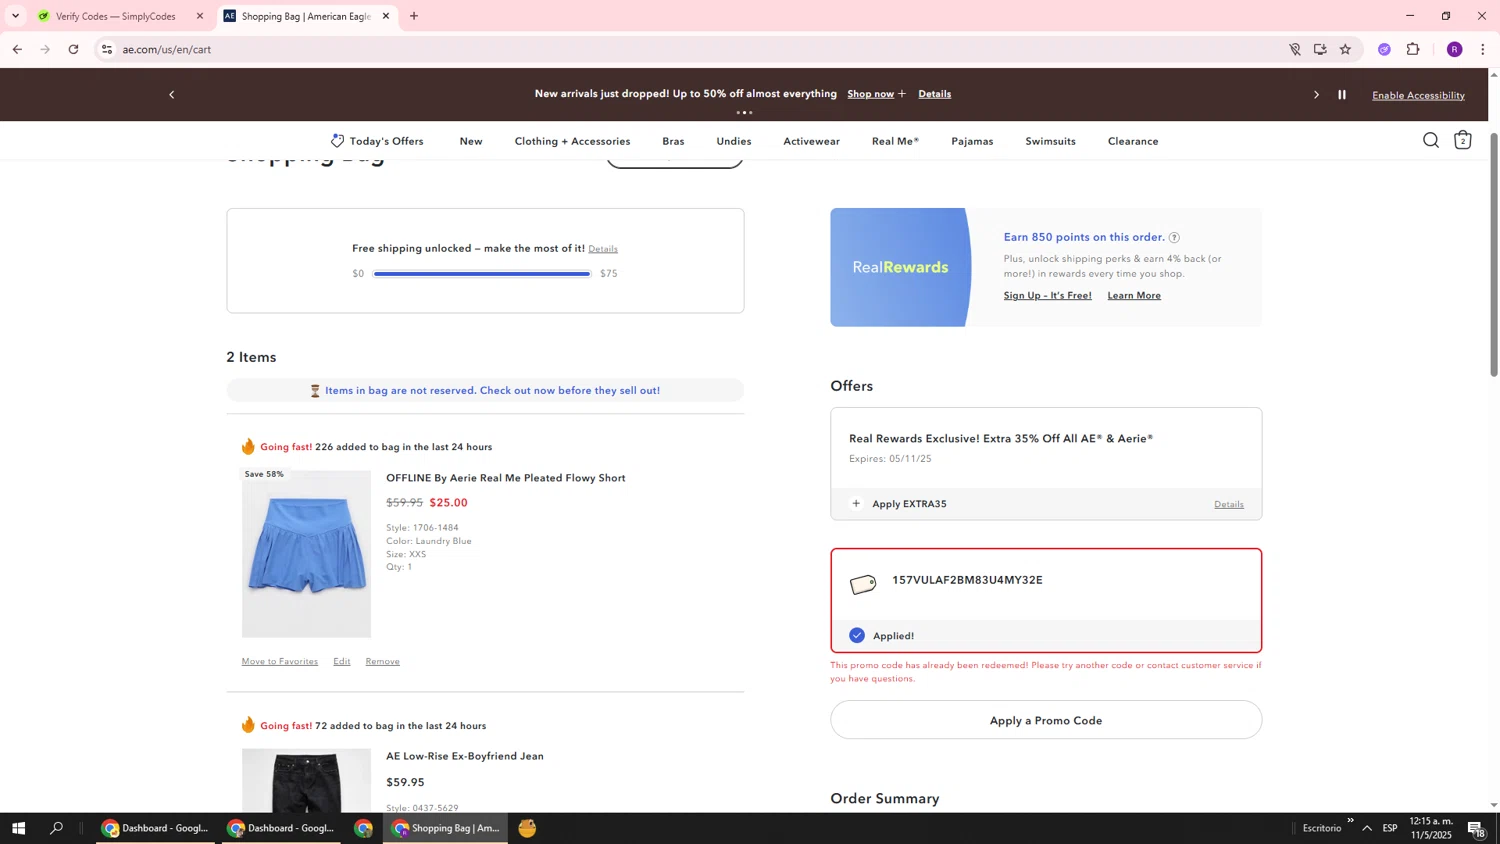Click ESP language indicator in taskbar
Image resolution: width=1500 pixels, height=844 pixels.
tap(1390, 828)
